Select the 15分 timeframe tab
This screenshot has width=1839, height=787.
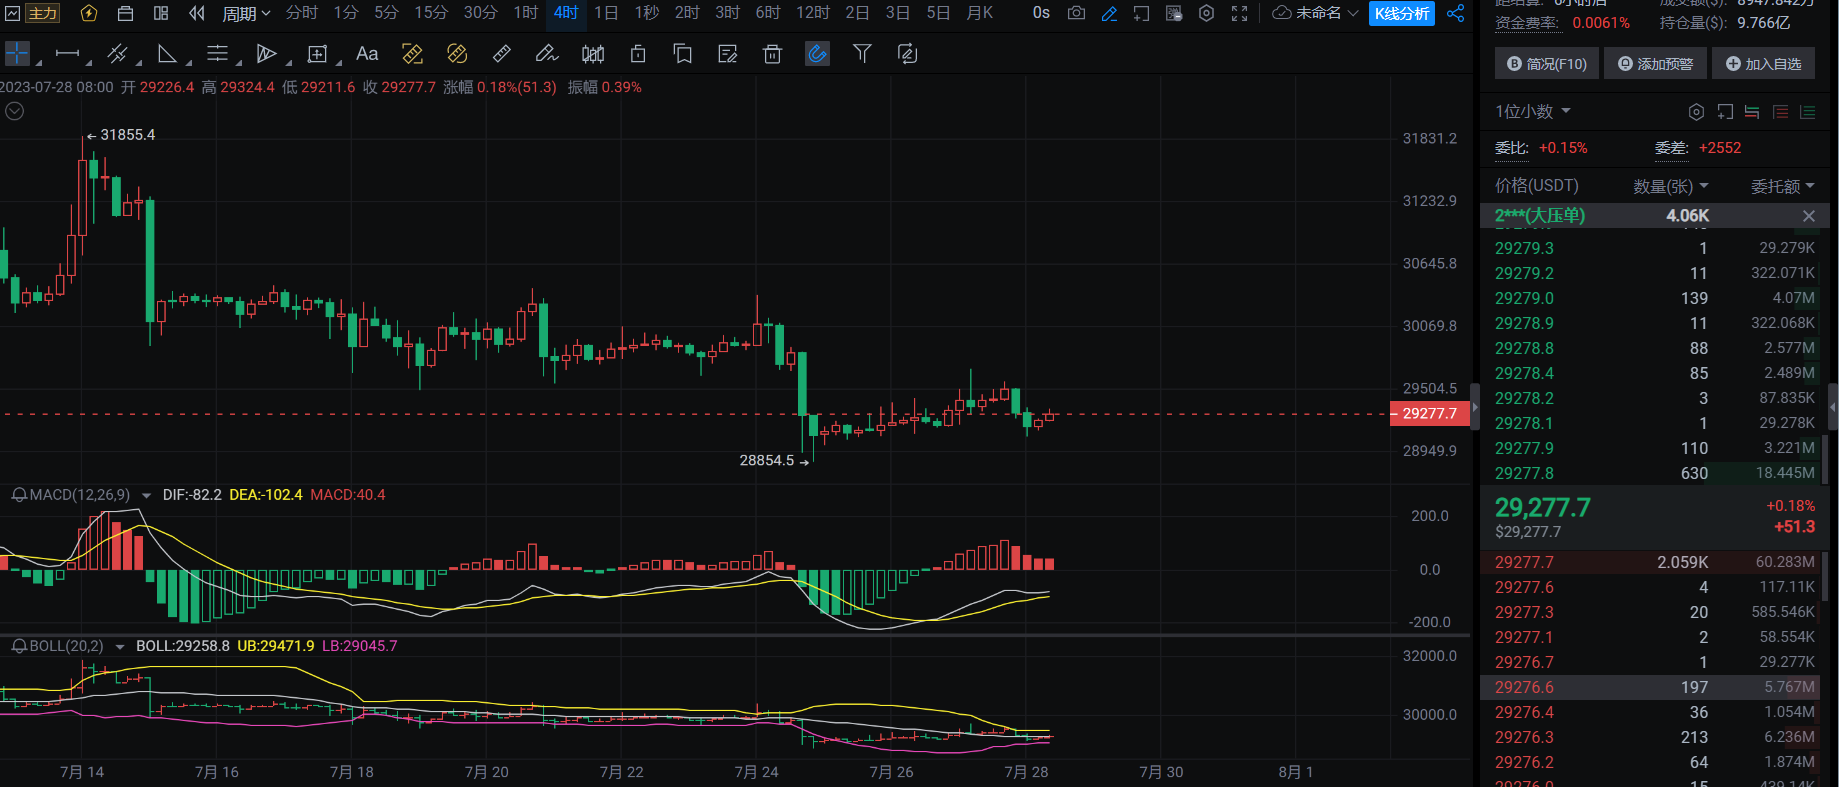pyautogui.click(x=431, y=13)
